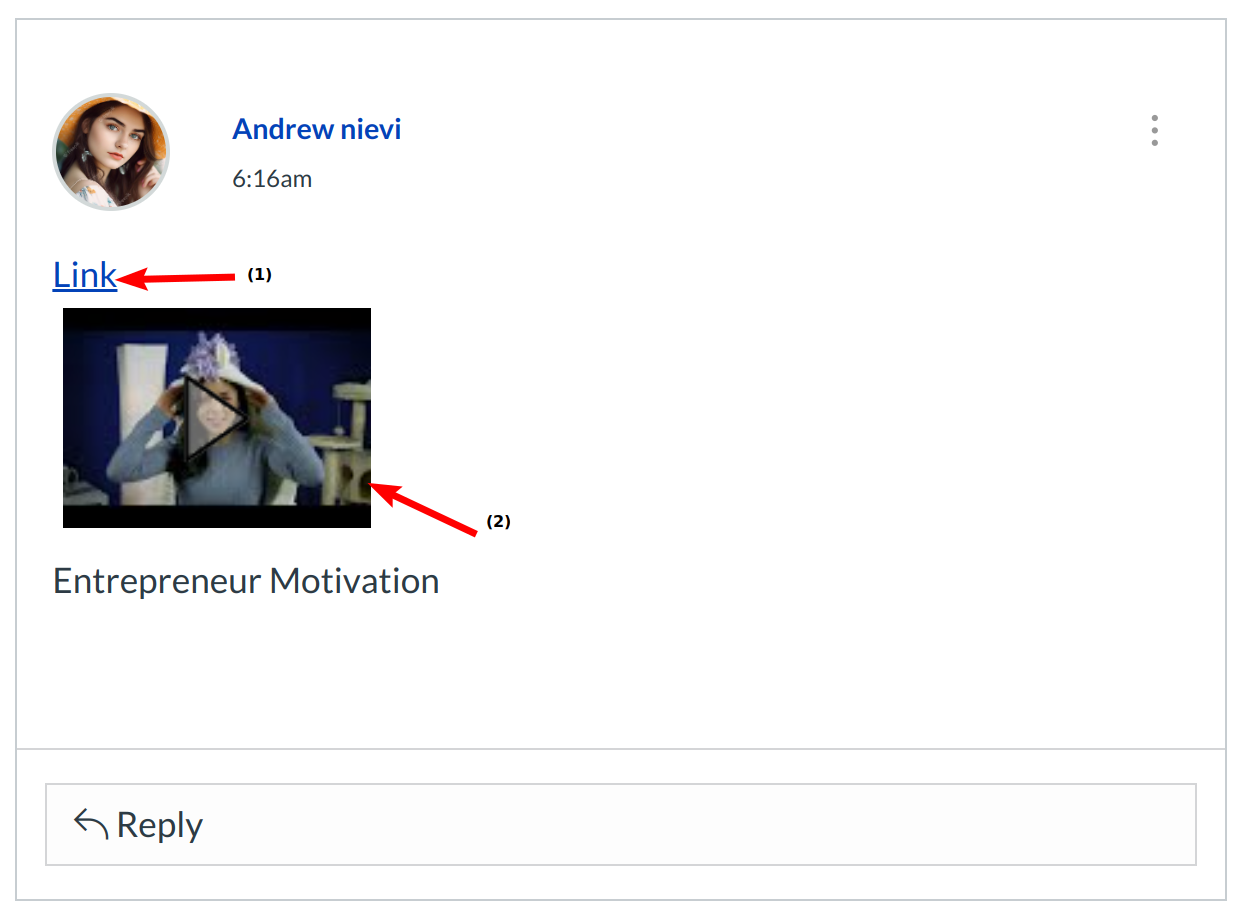Image resolution: width=1250 pixels, height=914 pixels.
Task: Open the three-dot options menu on the post
Action: click(x=1154, y=131)
